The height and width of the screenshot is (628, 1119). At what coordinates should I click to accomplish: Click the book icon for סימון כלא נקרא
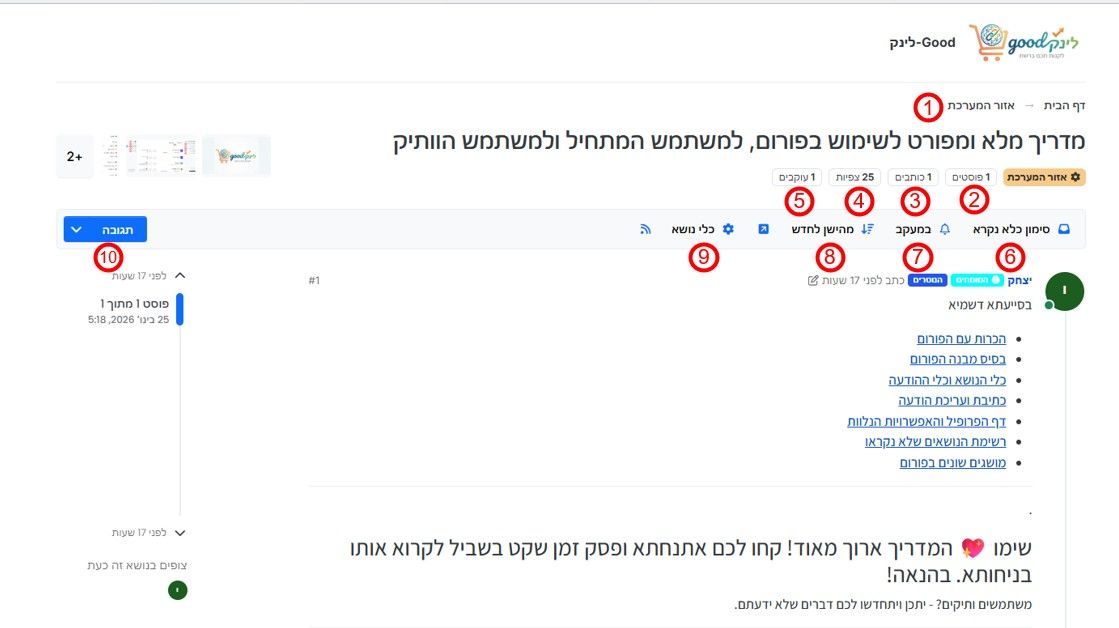tap(1064, 229)
